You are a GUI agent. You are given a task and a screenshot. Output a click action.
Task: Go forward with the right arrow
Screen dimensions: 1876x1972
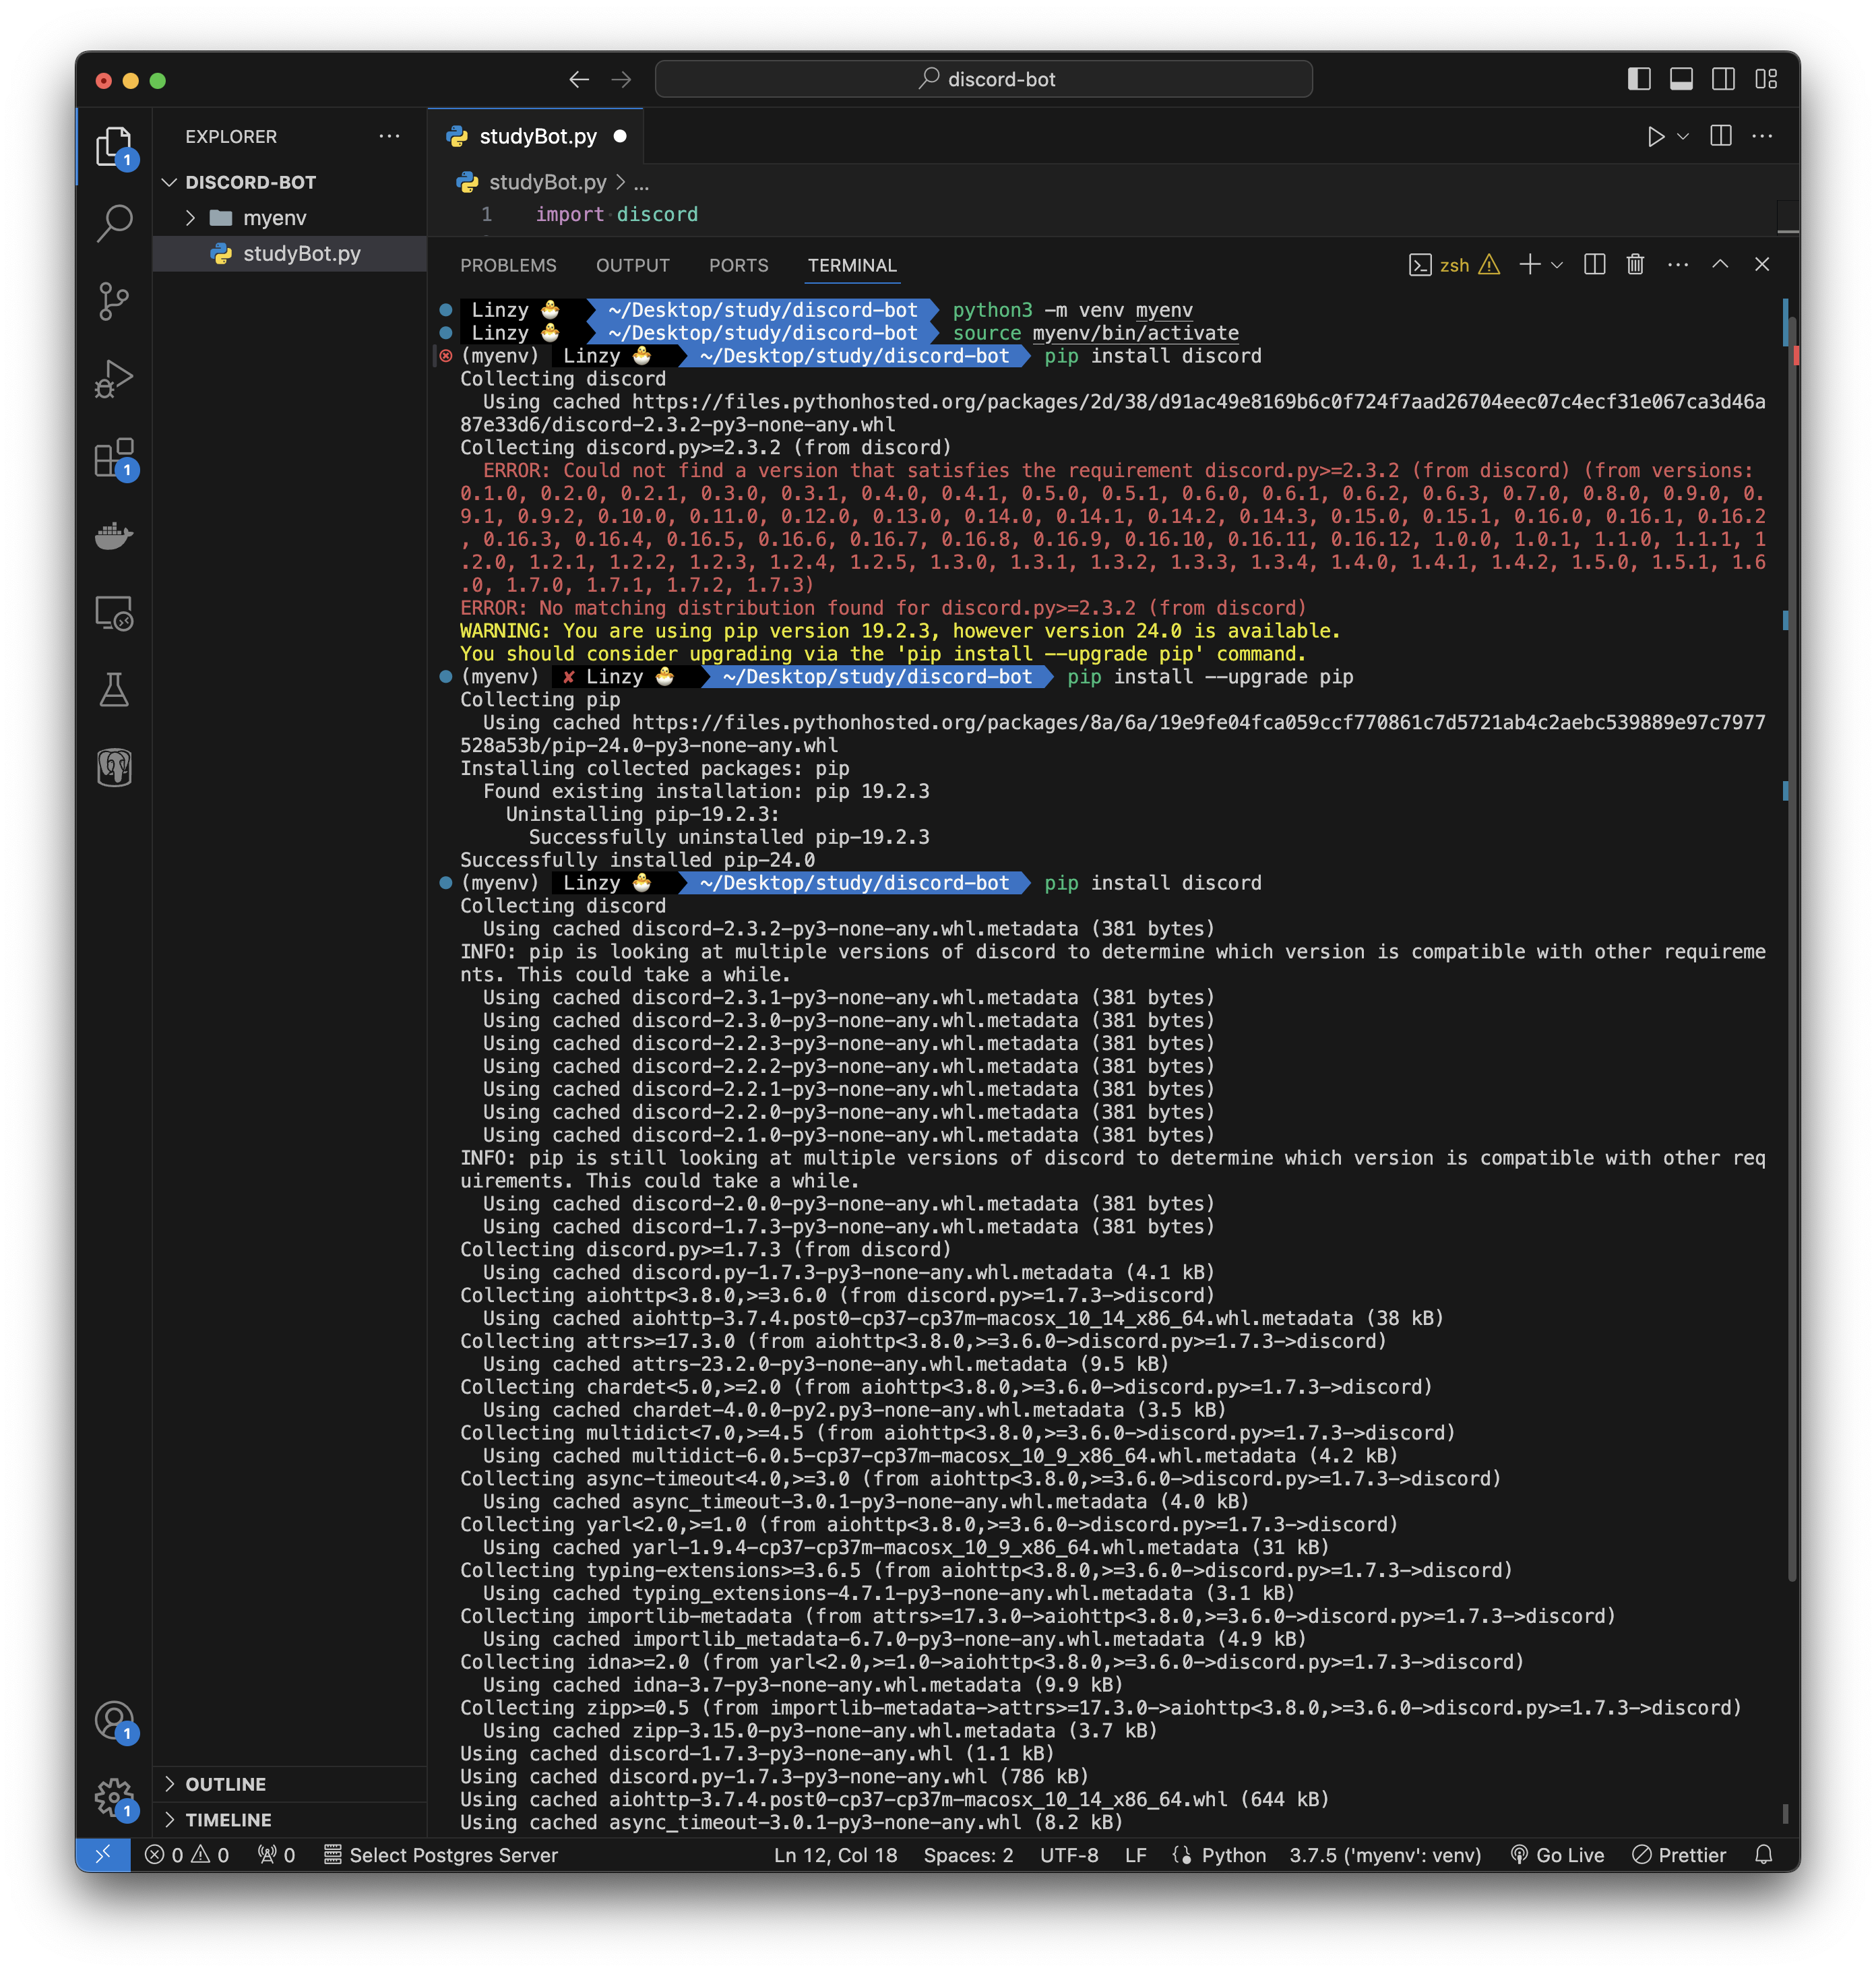pos(621,79)
